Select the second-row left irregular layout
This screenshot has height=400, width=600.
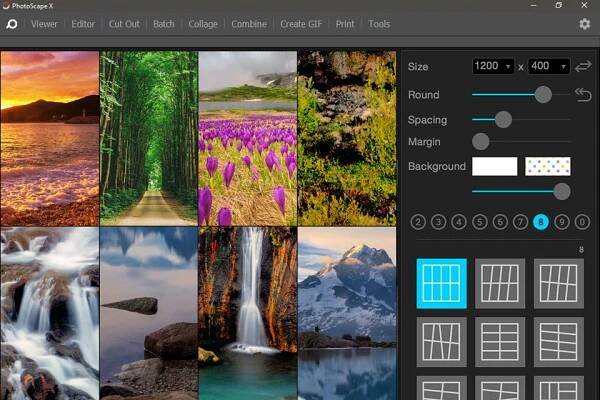pos(441,341)
